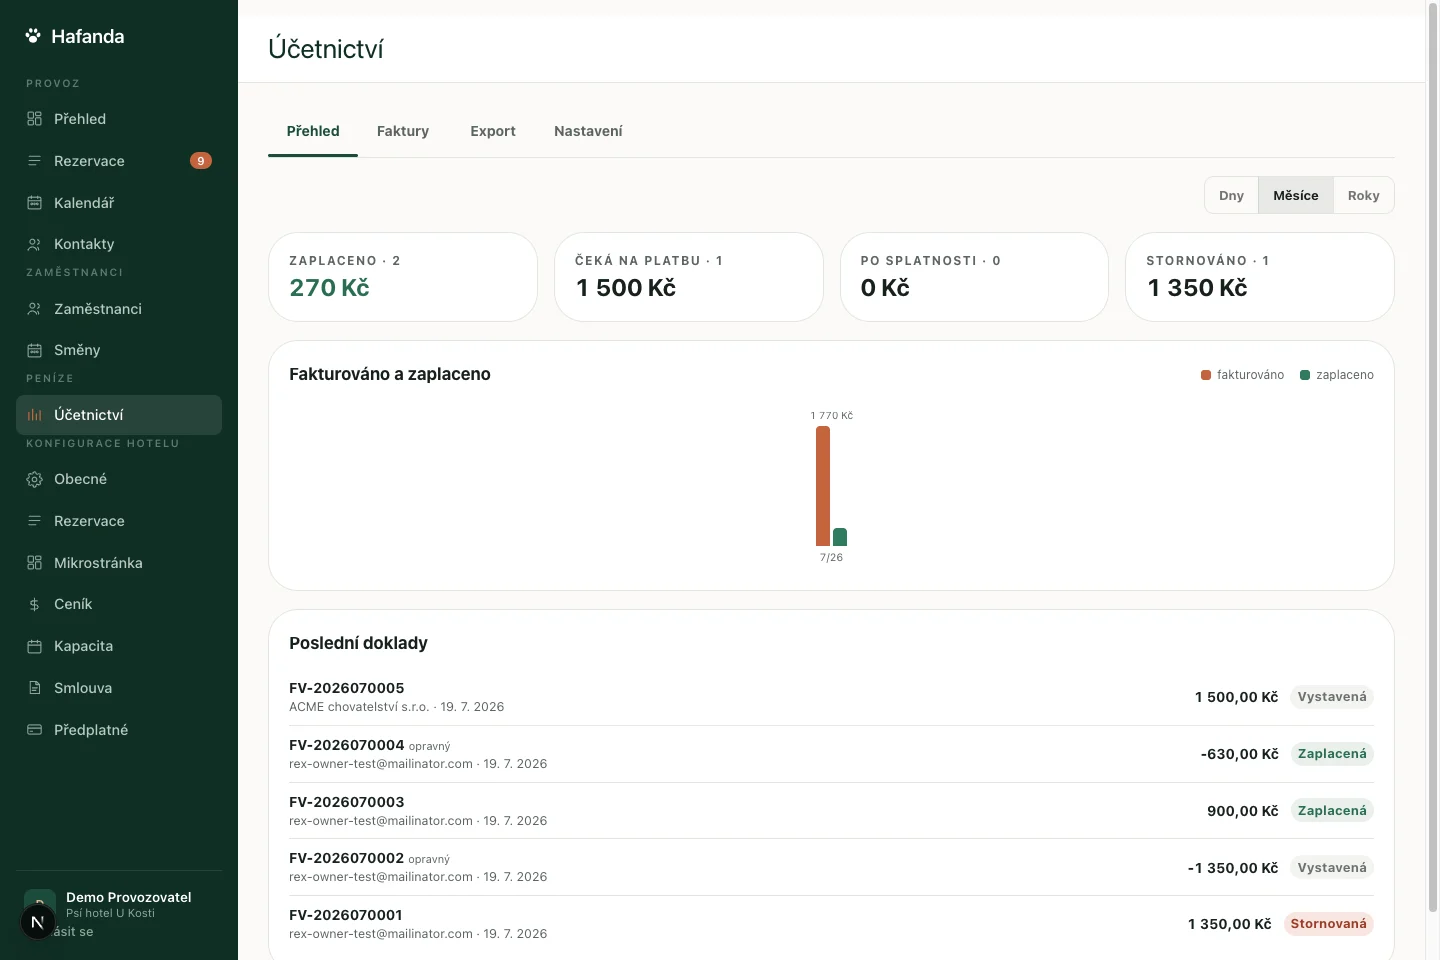1440x960 pixels.
Task: Select Měsíce period view
Action: click(x=1295, y=195)
